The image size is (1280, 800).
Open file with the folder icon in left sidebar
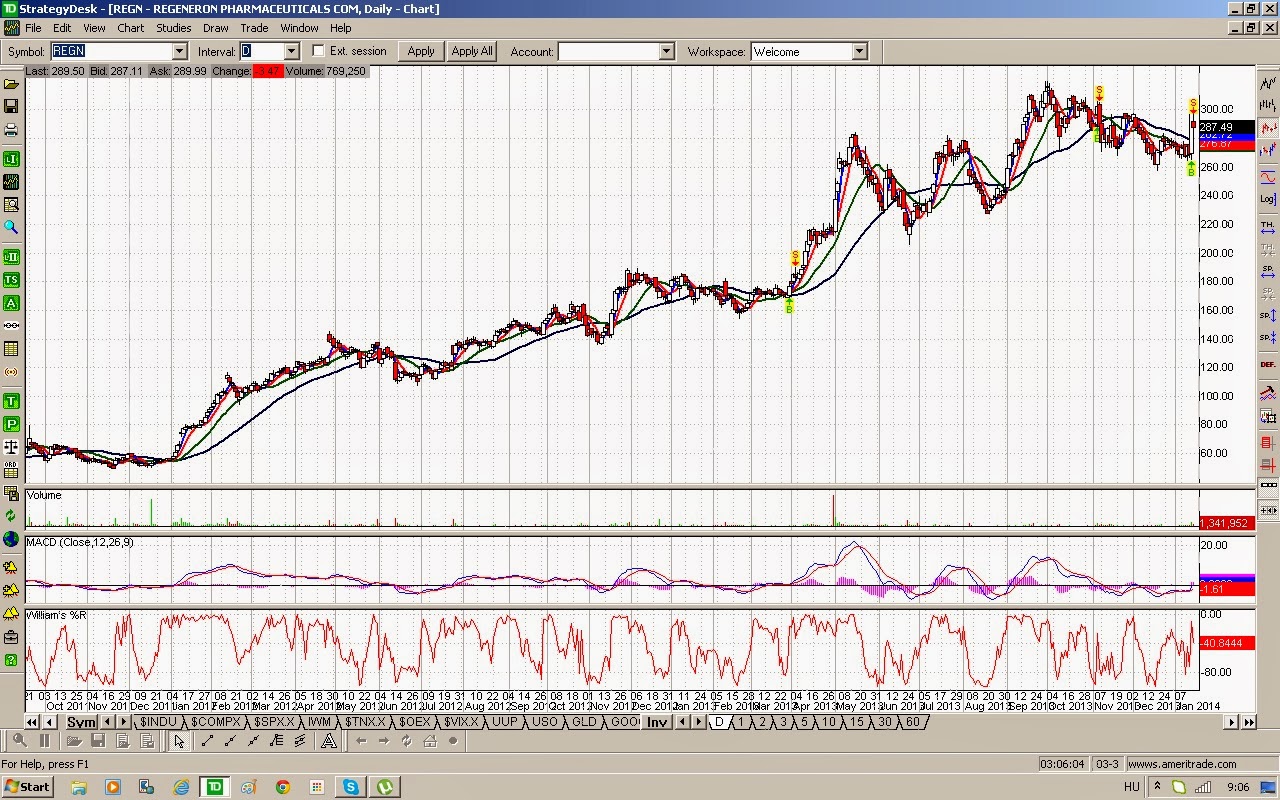coord(11,84)
